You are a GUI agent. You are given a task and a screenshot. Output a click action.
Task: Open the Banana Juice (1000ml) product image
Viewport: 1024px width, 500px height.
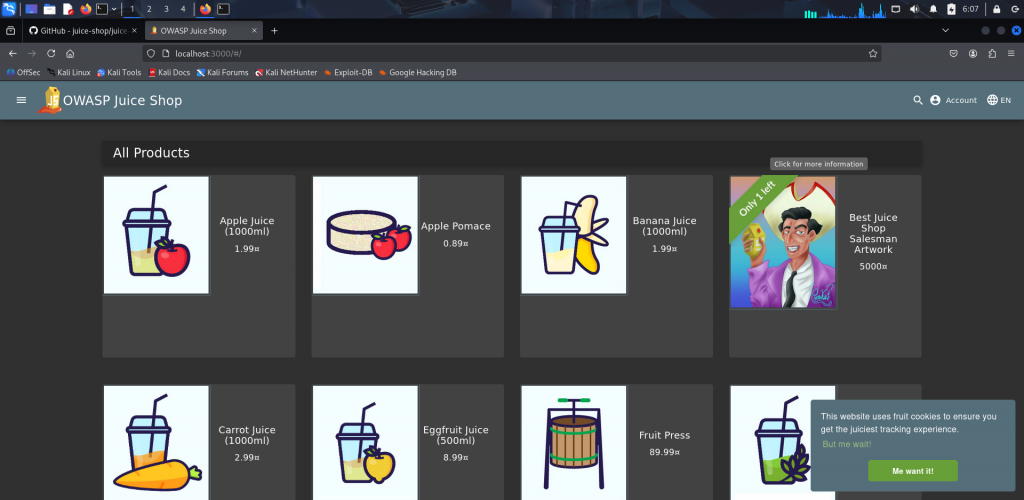click(573, 235)
